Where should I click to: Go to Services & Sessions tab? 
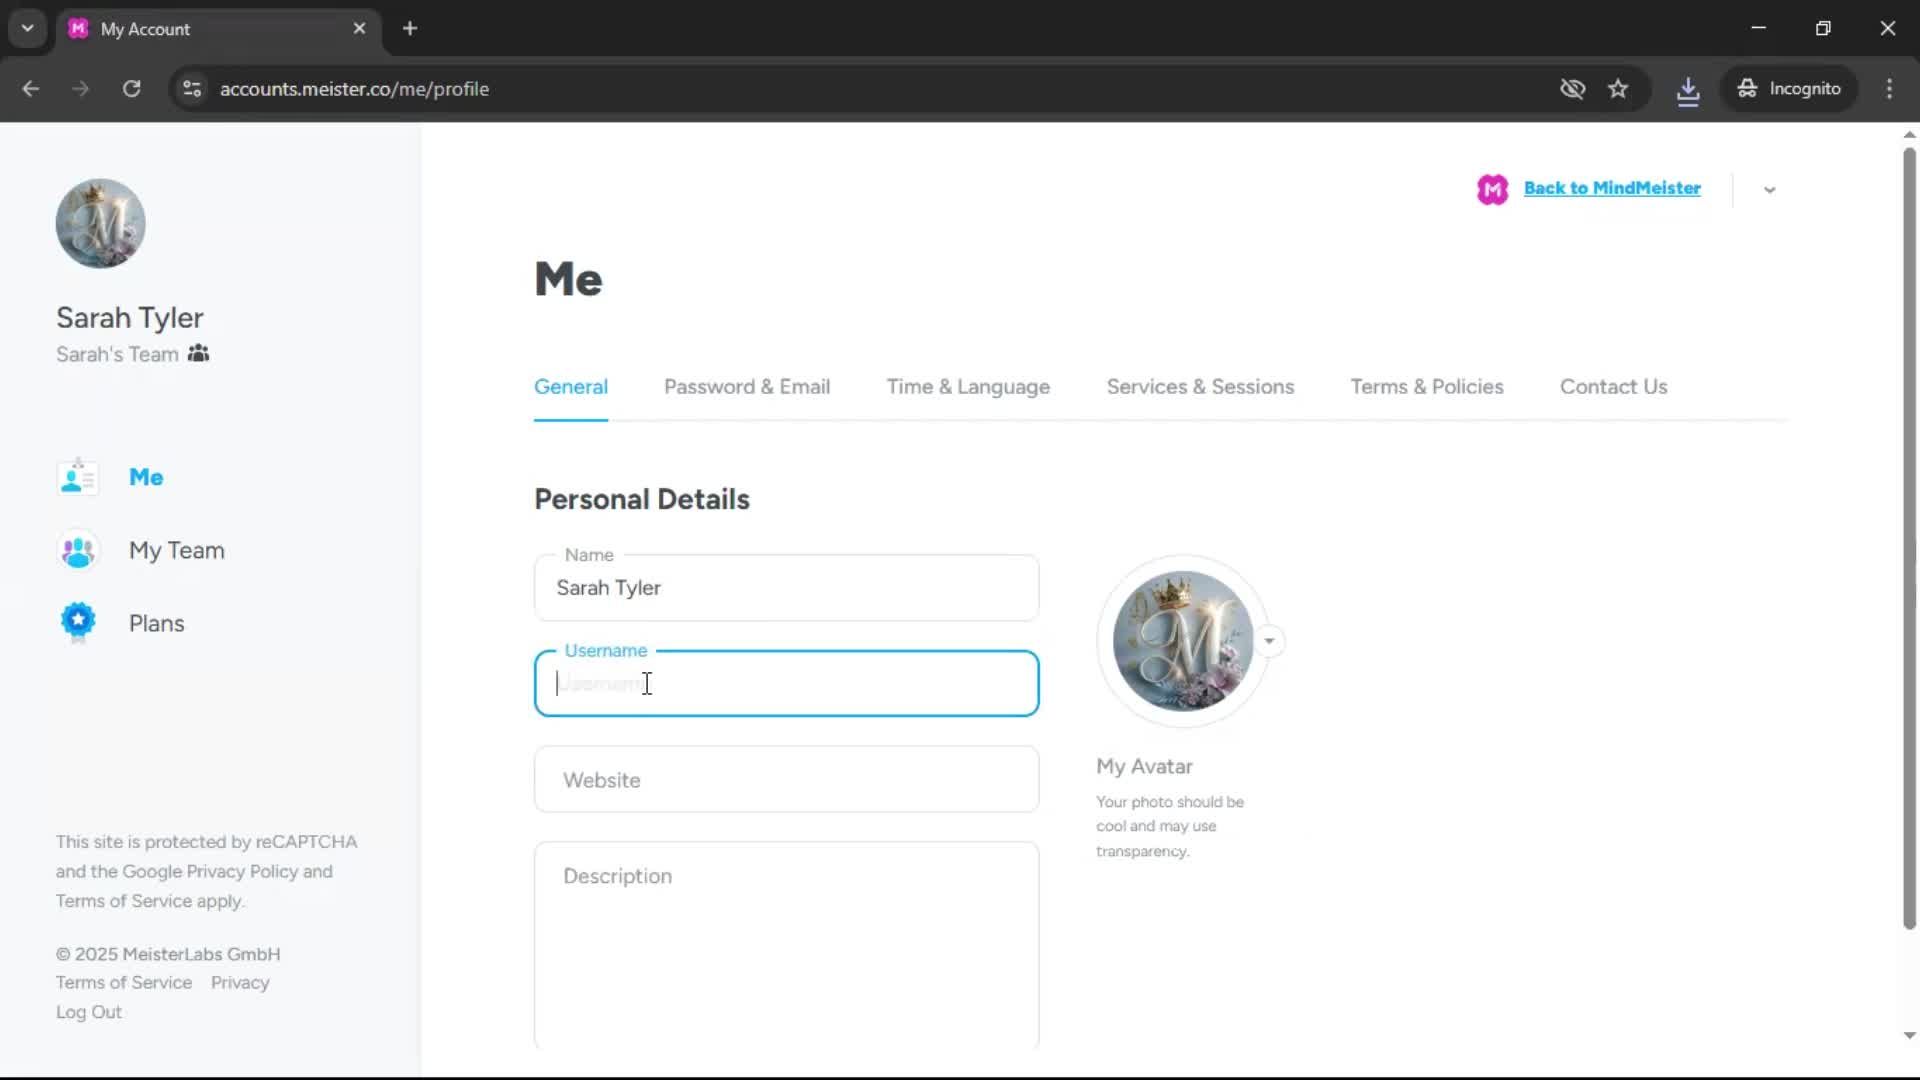tap(1199, 387)
